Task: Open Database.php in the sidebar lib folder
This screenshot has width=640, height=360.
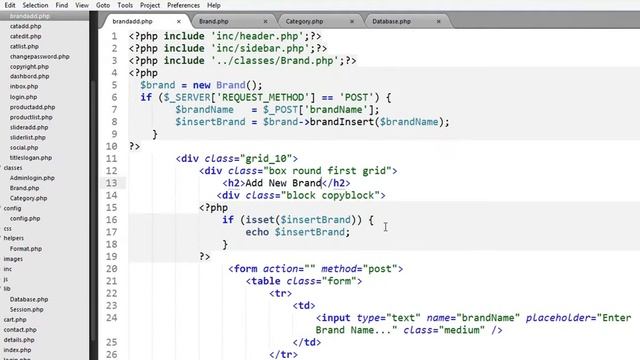Action: click(29, 299)
